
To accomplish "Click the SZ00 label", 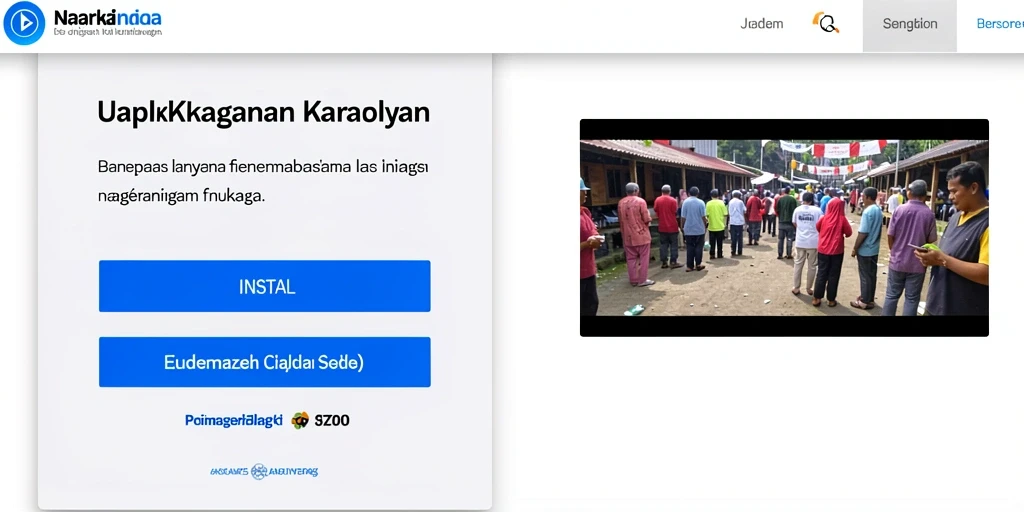I will (x=332, y=421).
